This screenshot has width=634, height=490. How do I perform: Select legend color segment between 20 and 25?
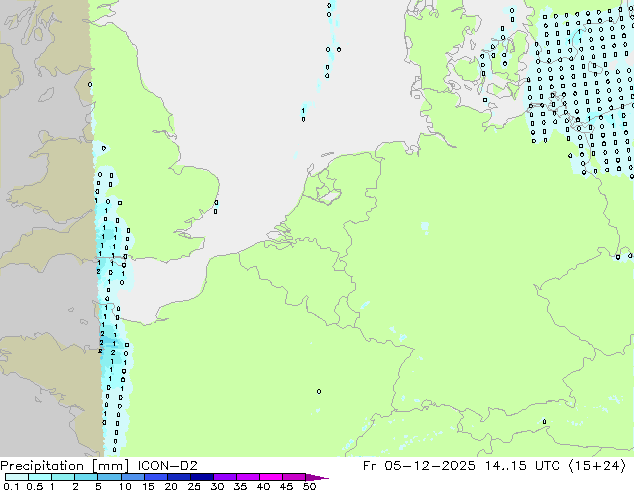[x=178, y=477]
